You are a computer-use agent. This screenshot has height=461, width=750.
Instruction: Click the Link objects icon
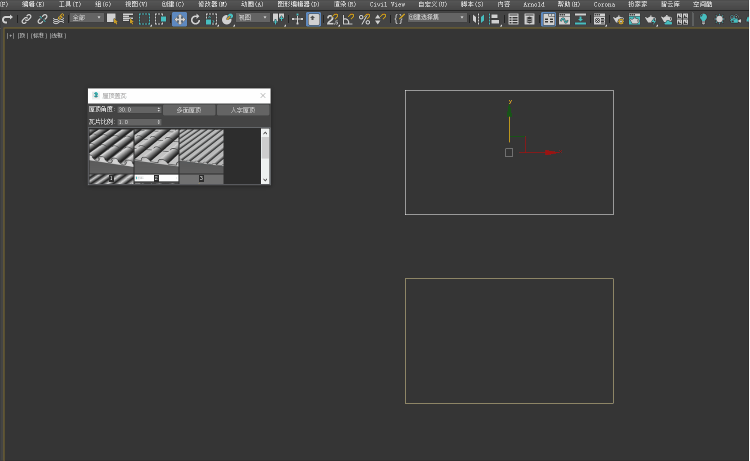27,19
